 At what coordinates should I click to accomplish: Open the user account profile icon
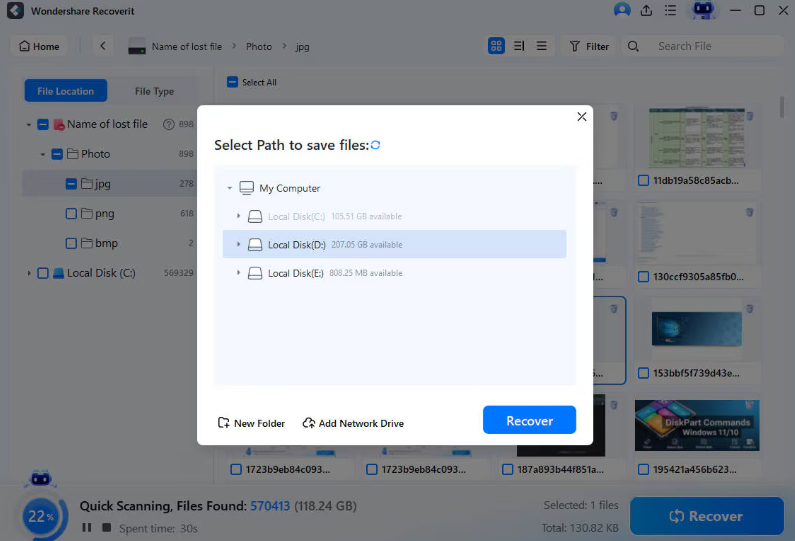pos(622,10)
